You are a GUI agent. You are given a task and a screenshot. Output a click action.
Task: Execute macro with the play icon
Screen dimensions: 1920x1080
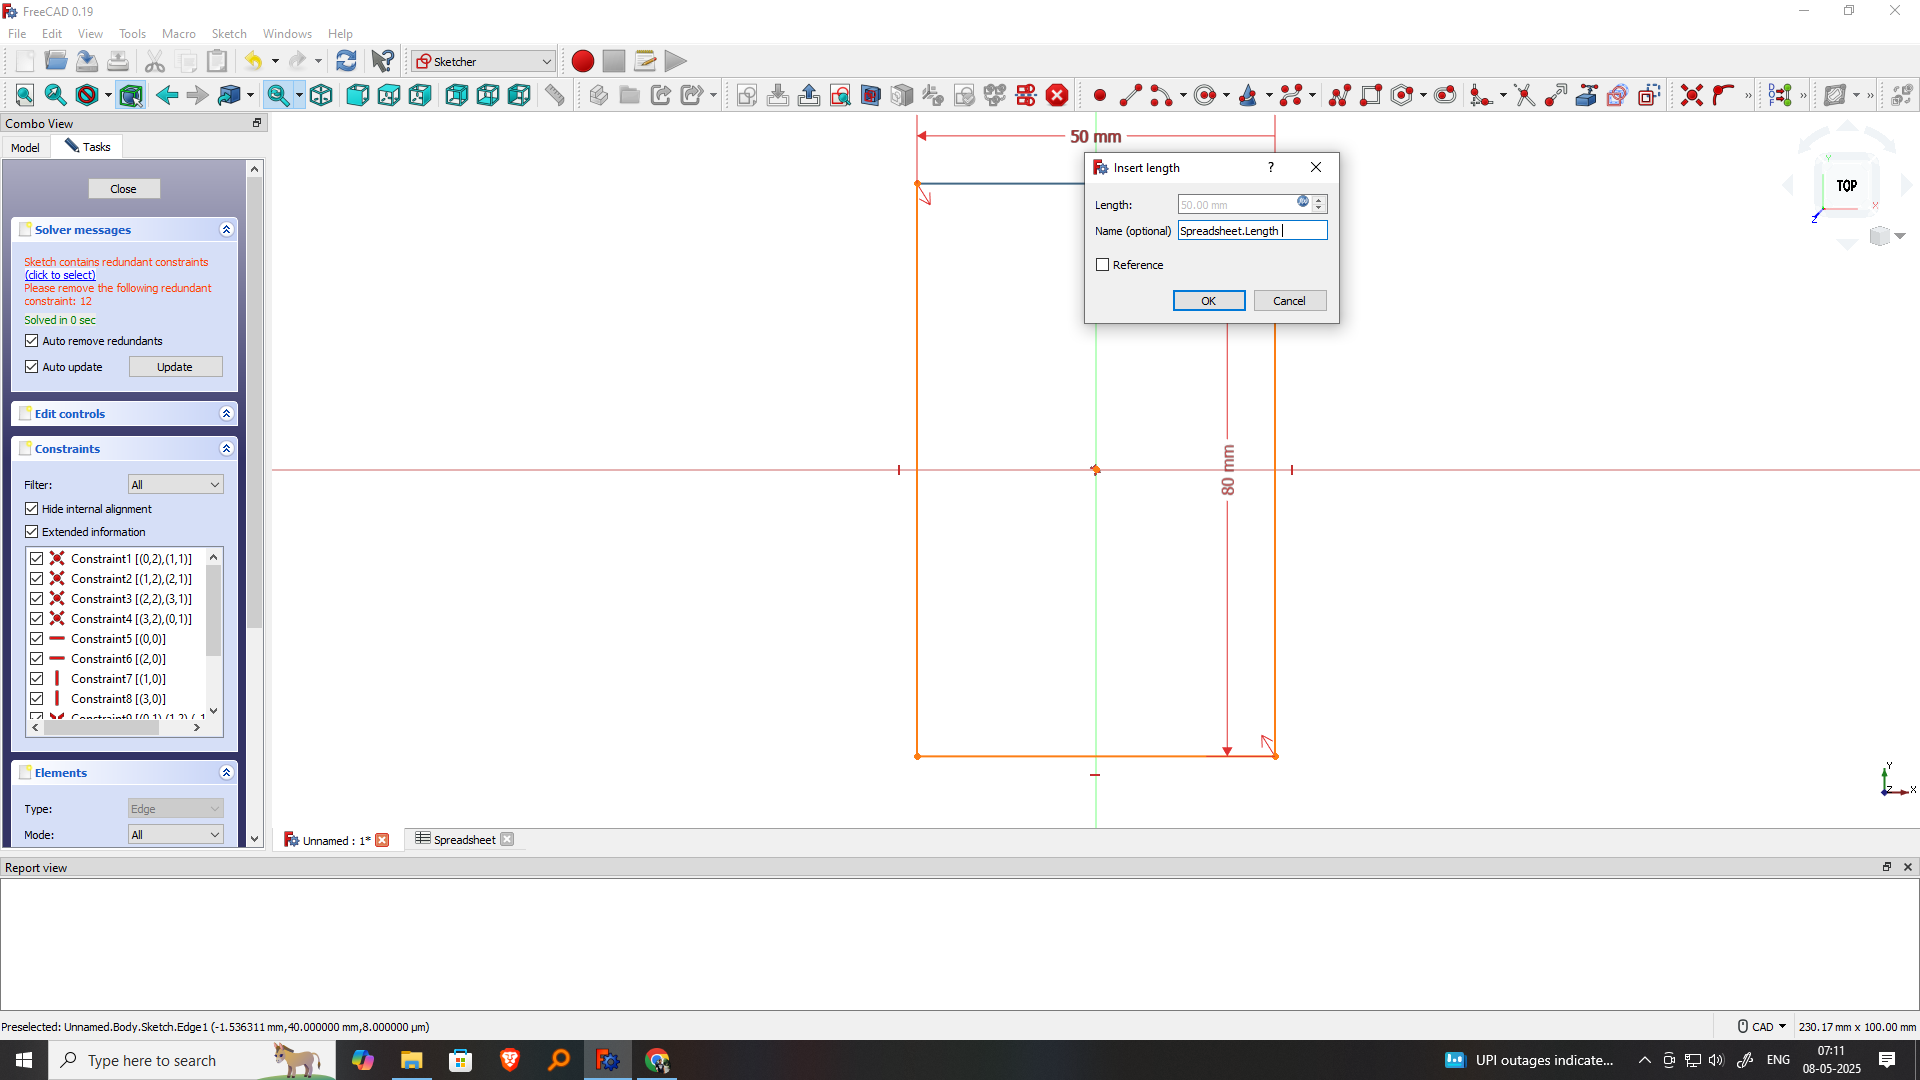coord(676,61)
